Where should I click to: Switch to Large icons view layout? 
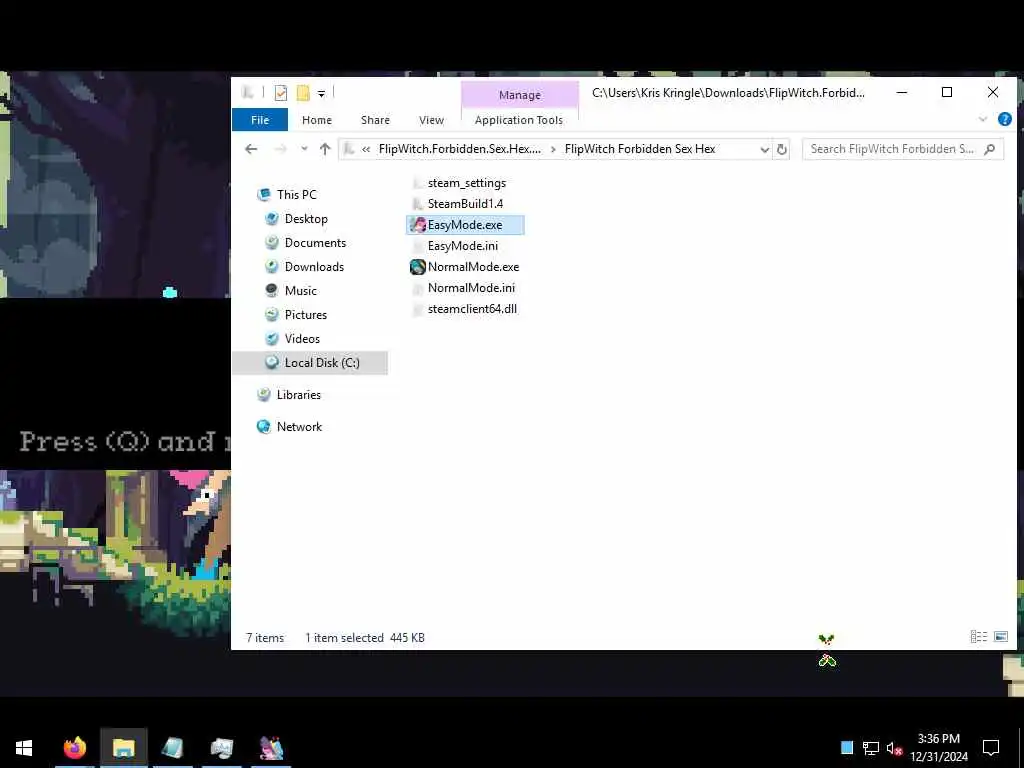[x=1000, y=636]
